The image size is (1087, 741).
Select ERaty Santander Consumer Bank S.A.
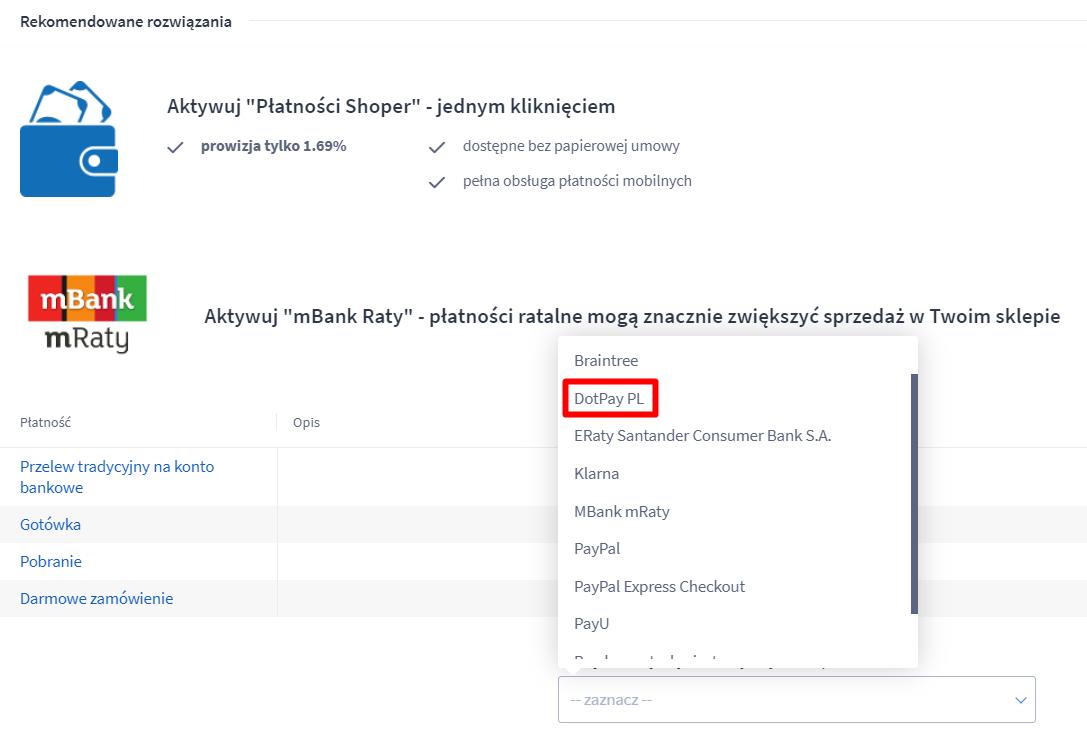tap(702, 436)
